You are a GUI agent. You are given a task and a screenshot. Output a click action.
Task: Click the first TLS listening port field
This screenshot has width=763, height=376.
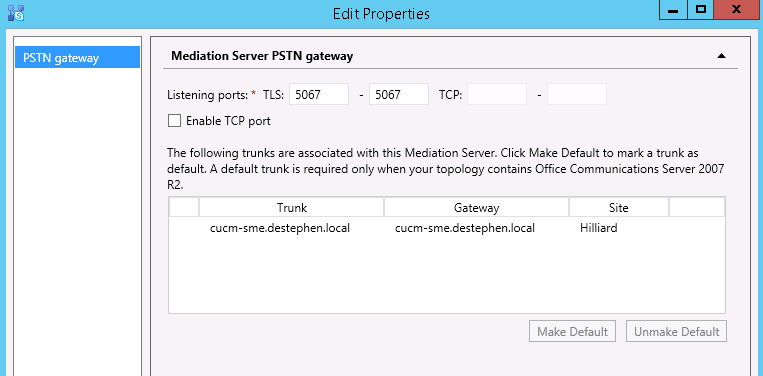point(319,94)
